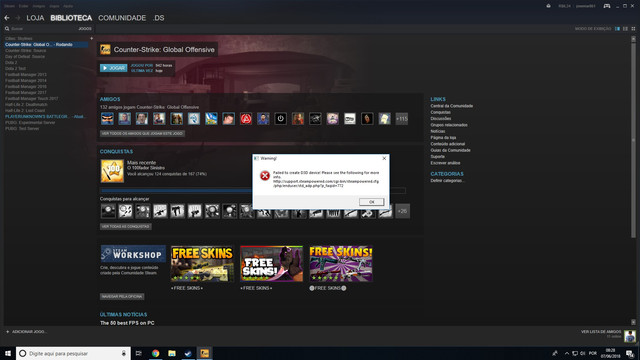Open the second locked achievement icon
Image resolution: width=640 pixels, height=360 pixels.
tap(125, 211)
